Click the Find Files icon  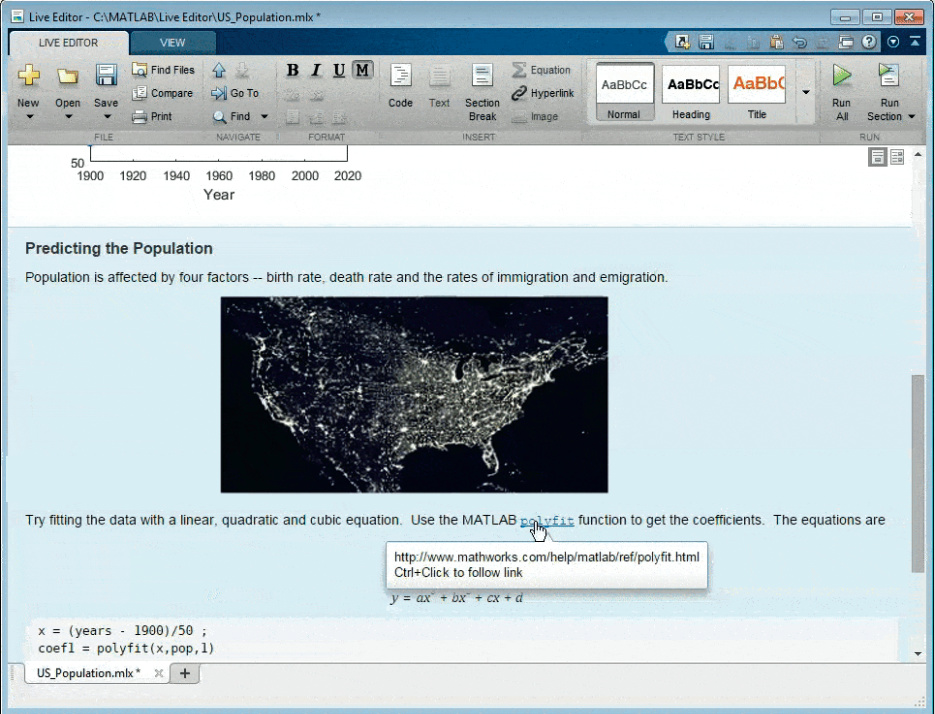click(x=141, y=70)
